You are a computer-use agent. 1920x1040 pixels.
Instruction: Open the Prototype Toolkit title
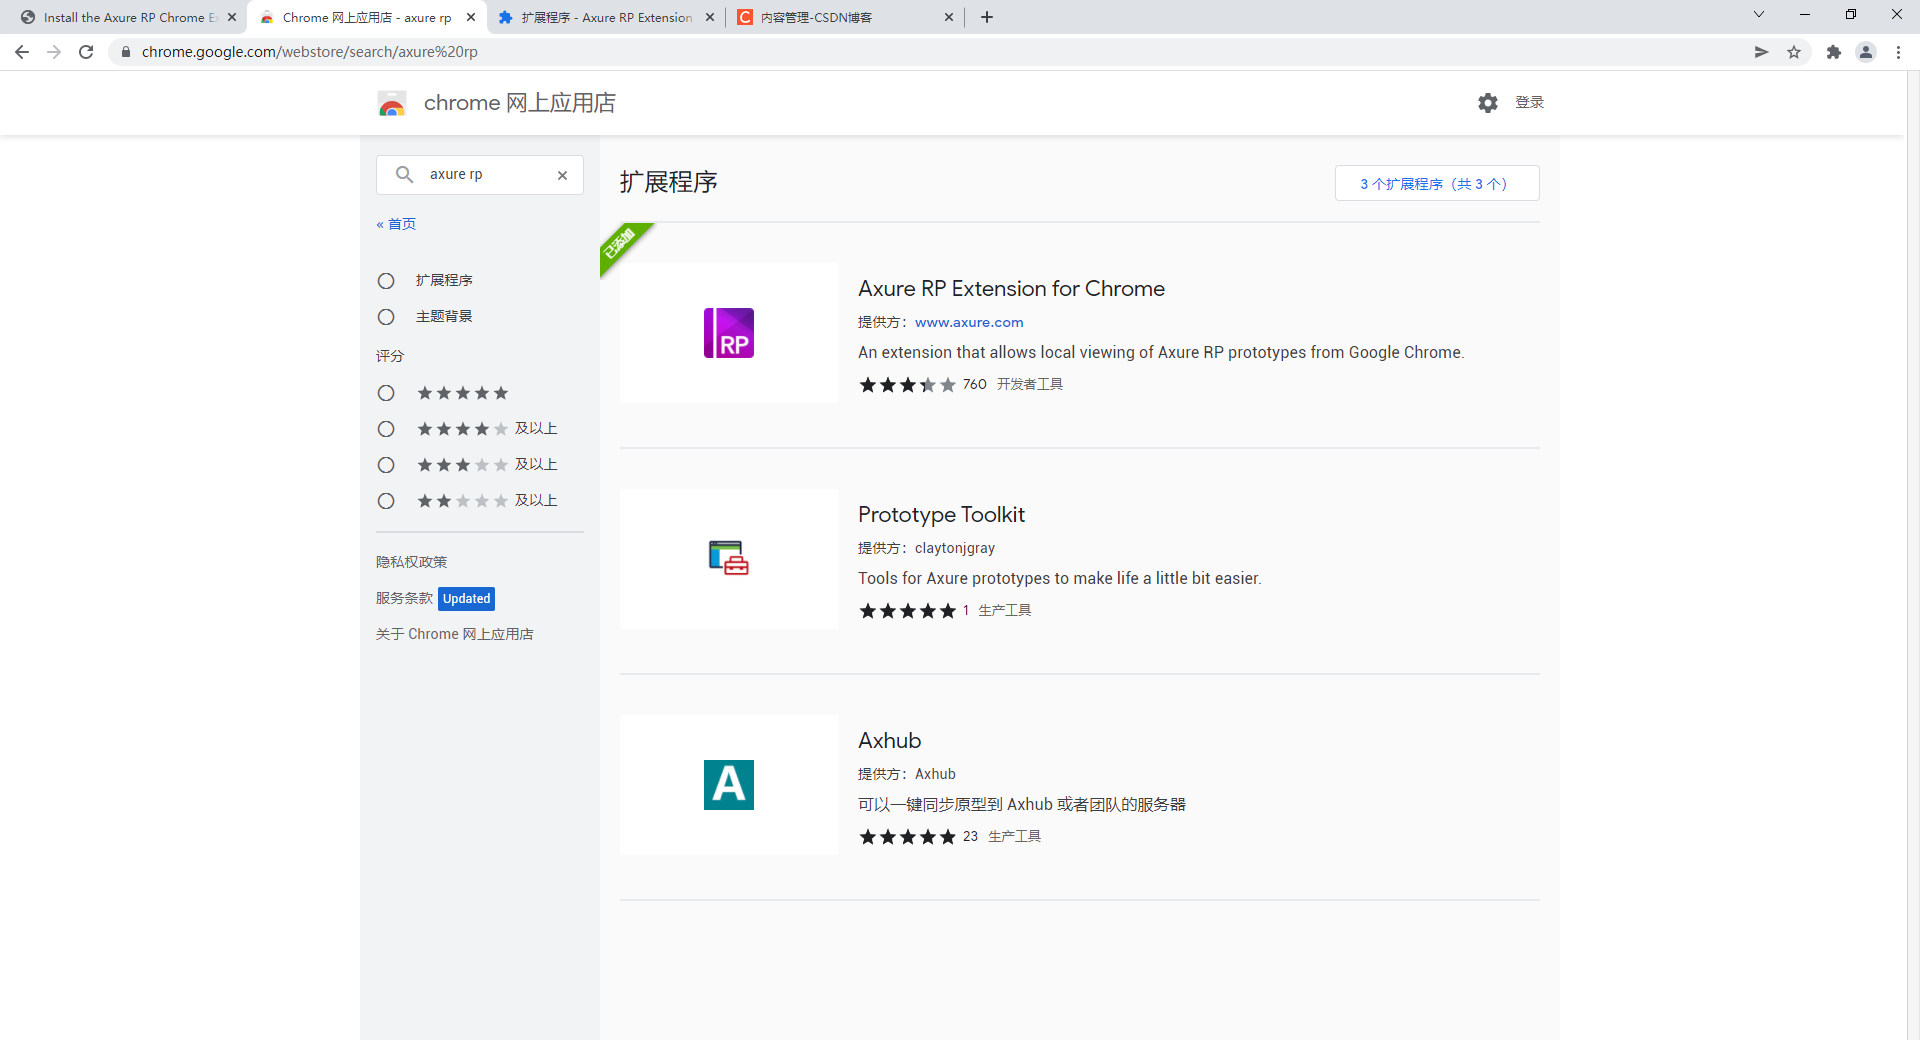941,515
